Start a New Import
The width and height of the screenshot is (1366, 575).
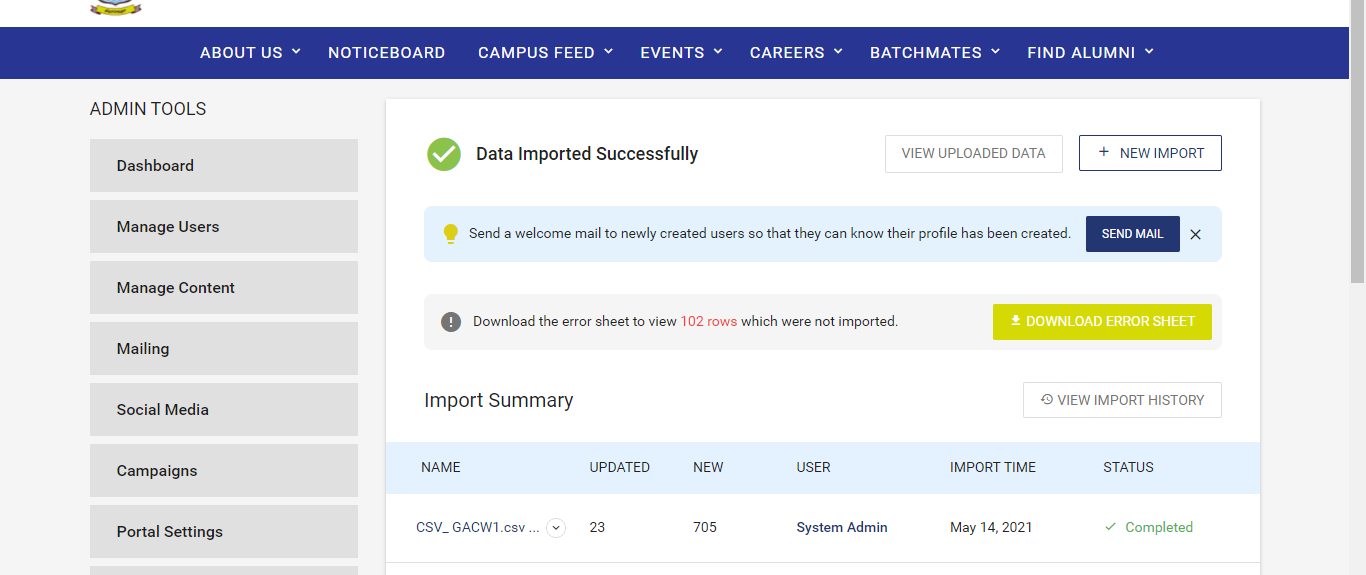point(1150,153)
